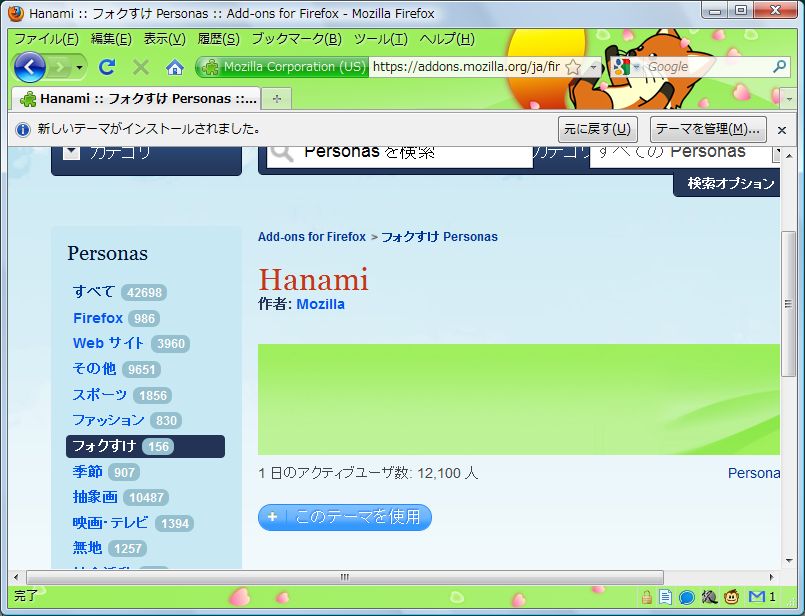Open a new tab with the plus button
805x616 pixels.
(277, 99)
